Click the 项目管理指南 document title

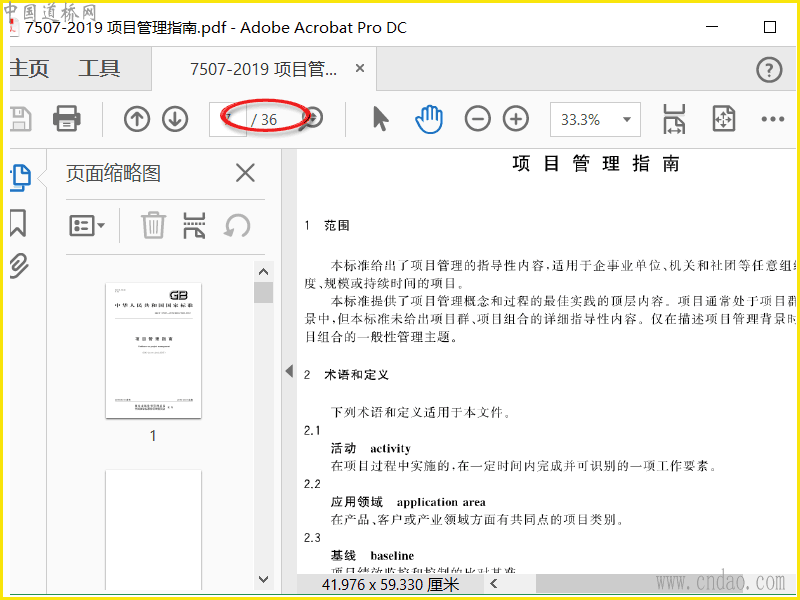click(596, 164)
